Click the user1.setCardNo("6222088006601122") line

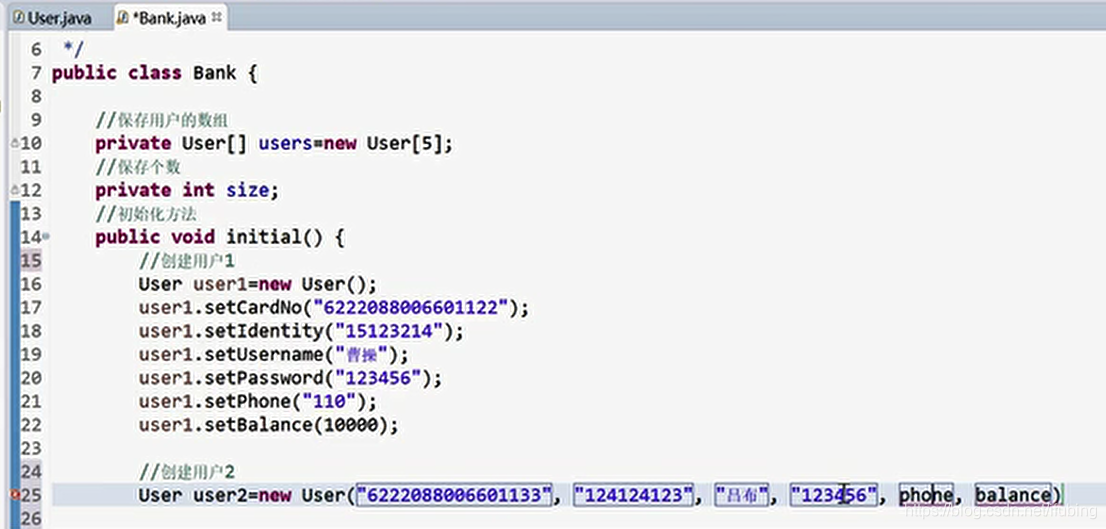[x=334, y=308]
